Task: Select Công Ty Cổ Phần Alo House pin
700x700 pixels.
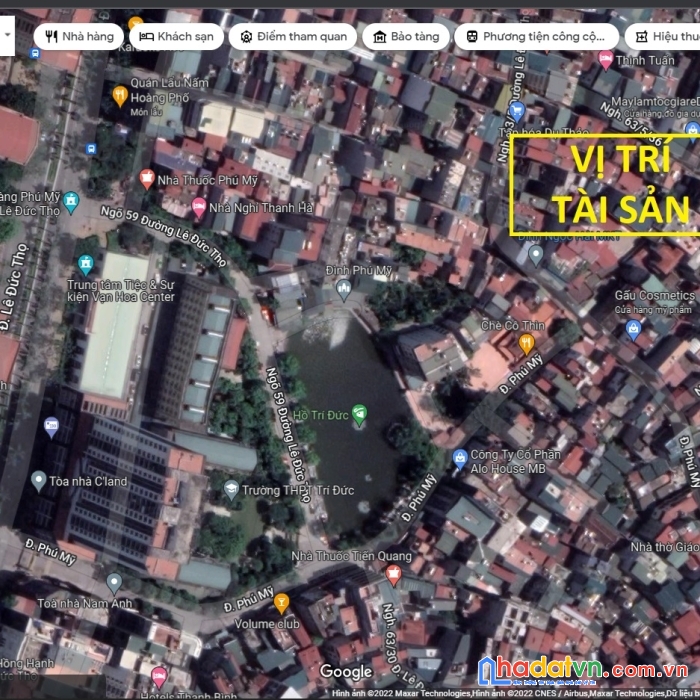Action: click(x=460, y=459)
